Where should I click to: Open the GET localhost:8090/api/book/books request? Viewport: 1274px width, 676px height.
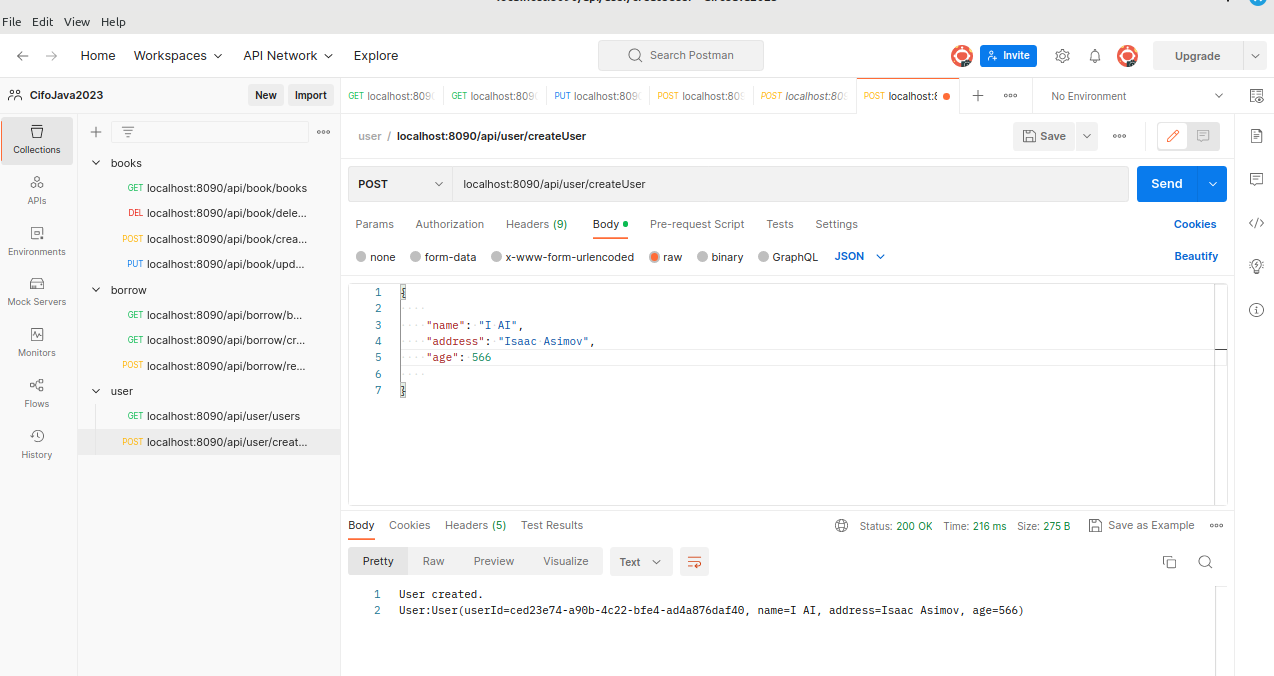coord(216,188)
